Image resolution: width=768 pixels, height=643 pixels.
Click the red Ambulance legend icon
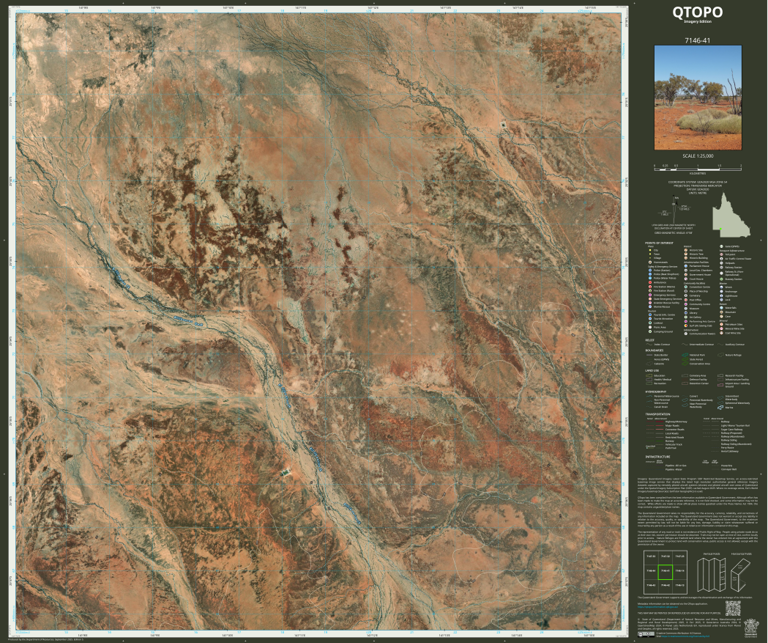[x=650, y=283]
